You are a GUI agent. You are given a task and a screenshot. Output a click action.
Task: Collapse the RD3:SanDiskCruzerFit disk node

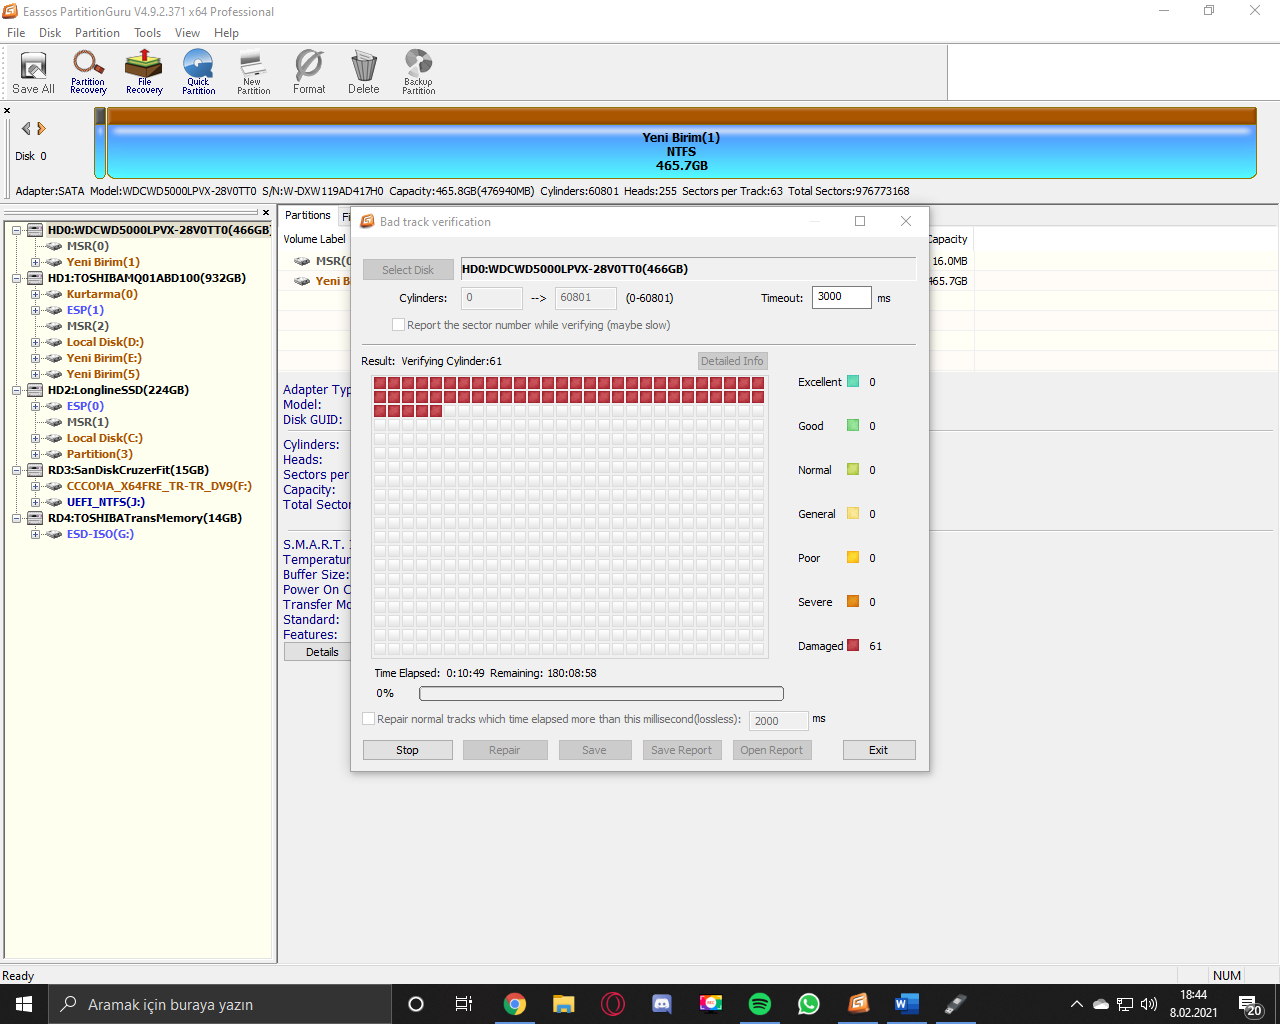pos(17,470)
